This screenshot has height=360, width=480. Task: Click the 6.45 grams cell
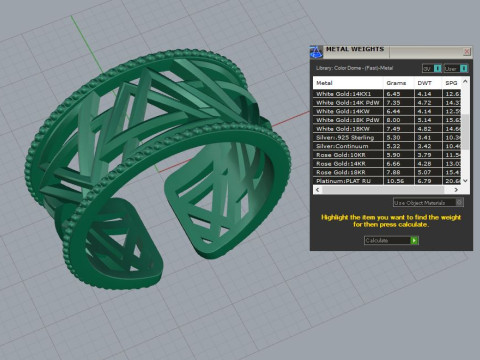(x=399, y=94)
